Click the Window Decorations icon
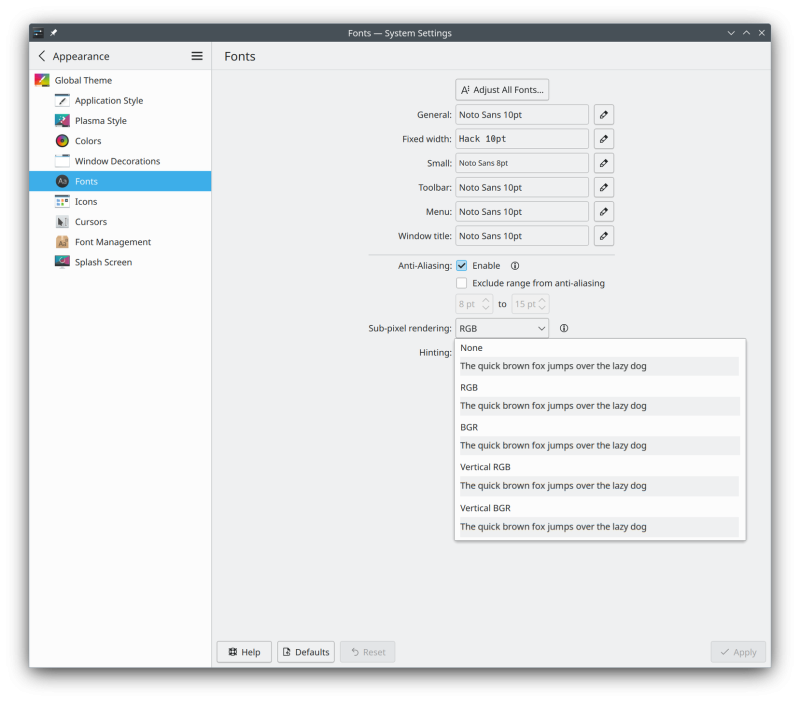 click(62, 161)
